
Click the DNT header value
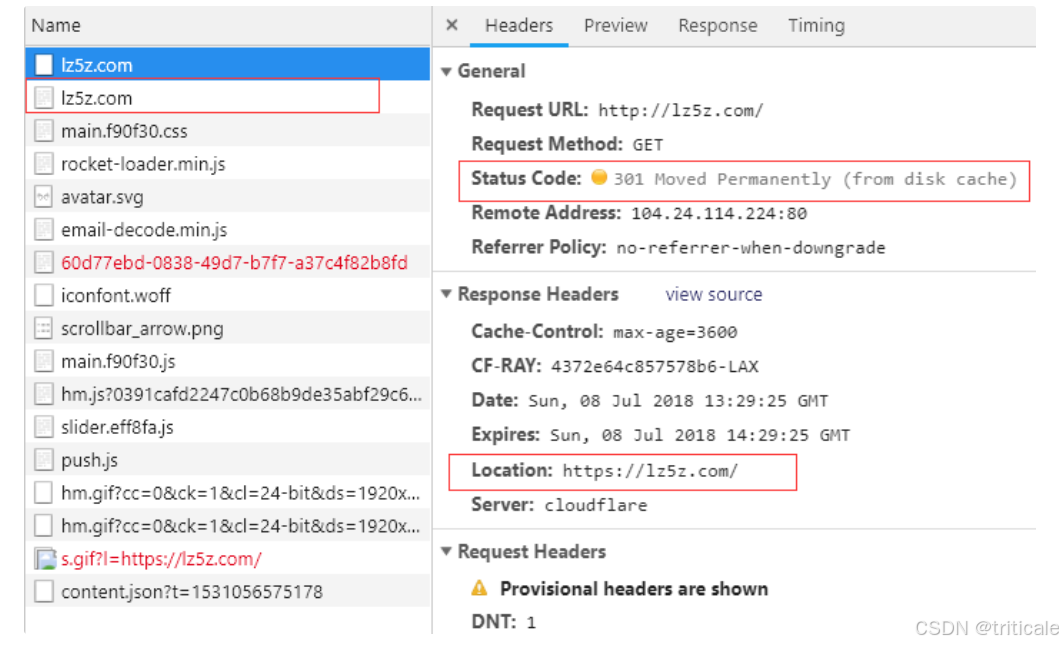tap(531, 622)
